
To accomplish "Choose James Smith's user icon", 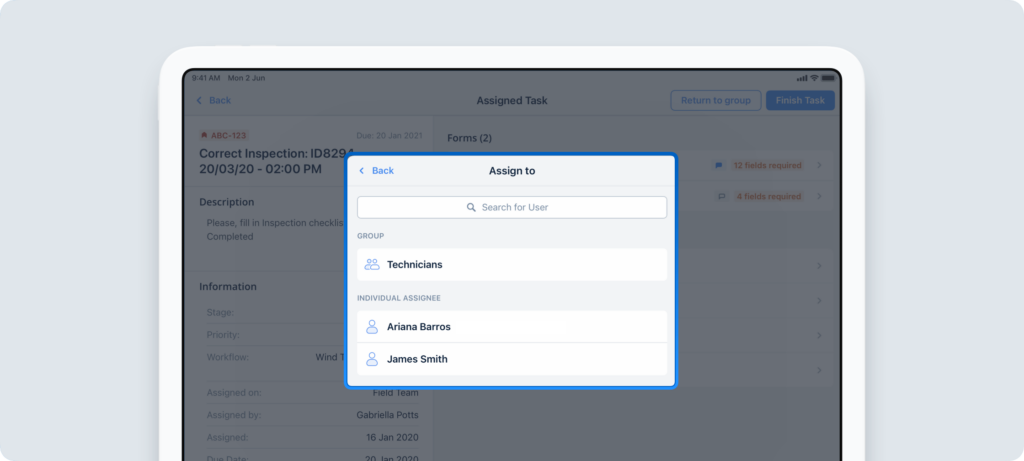I will coord(372,359).
